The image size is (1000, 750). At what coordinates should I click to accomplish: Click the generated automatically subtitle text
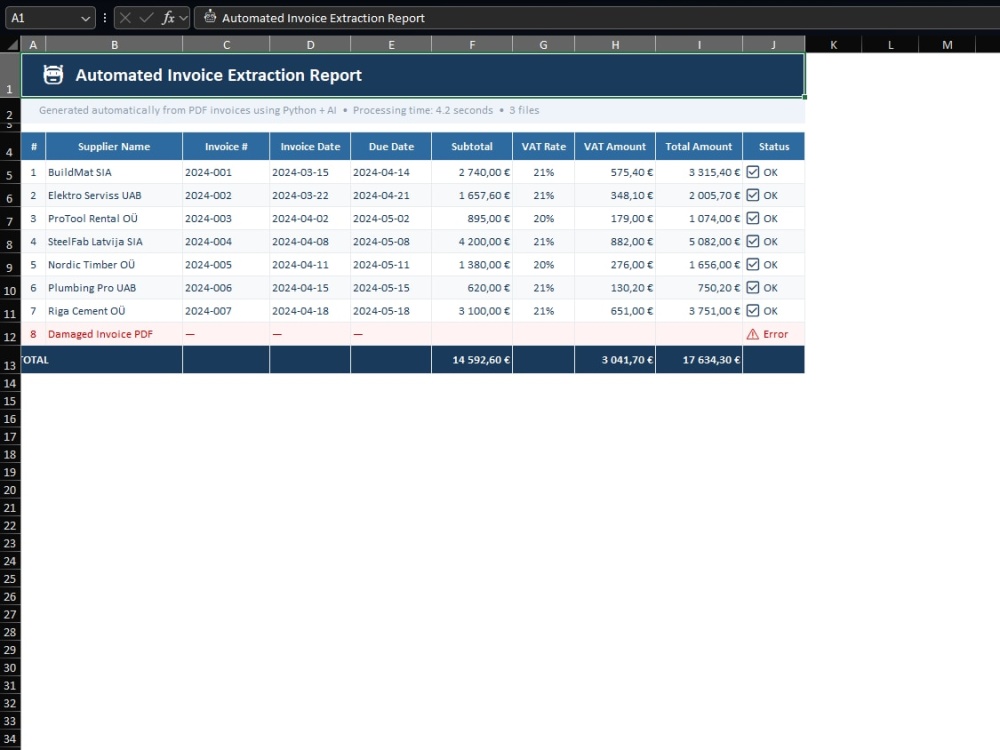pos(289,110)
